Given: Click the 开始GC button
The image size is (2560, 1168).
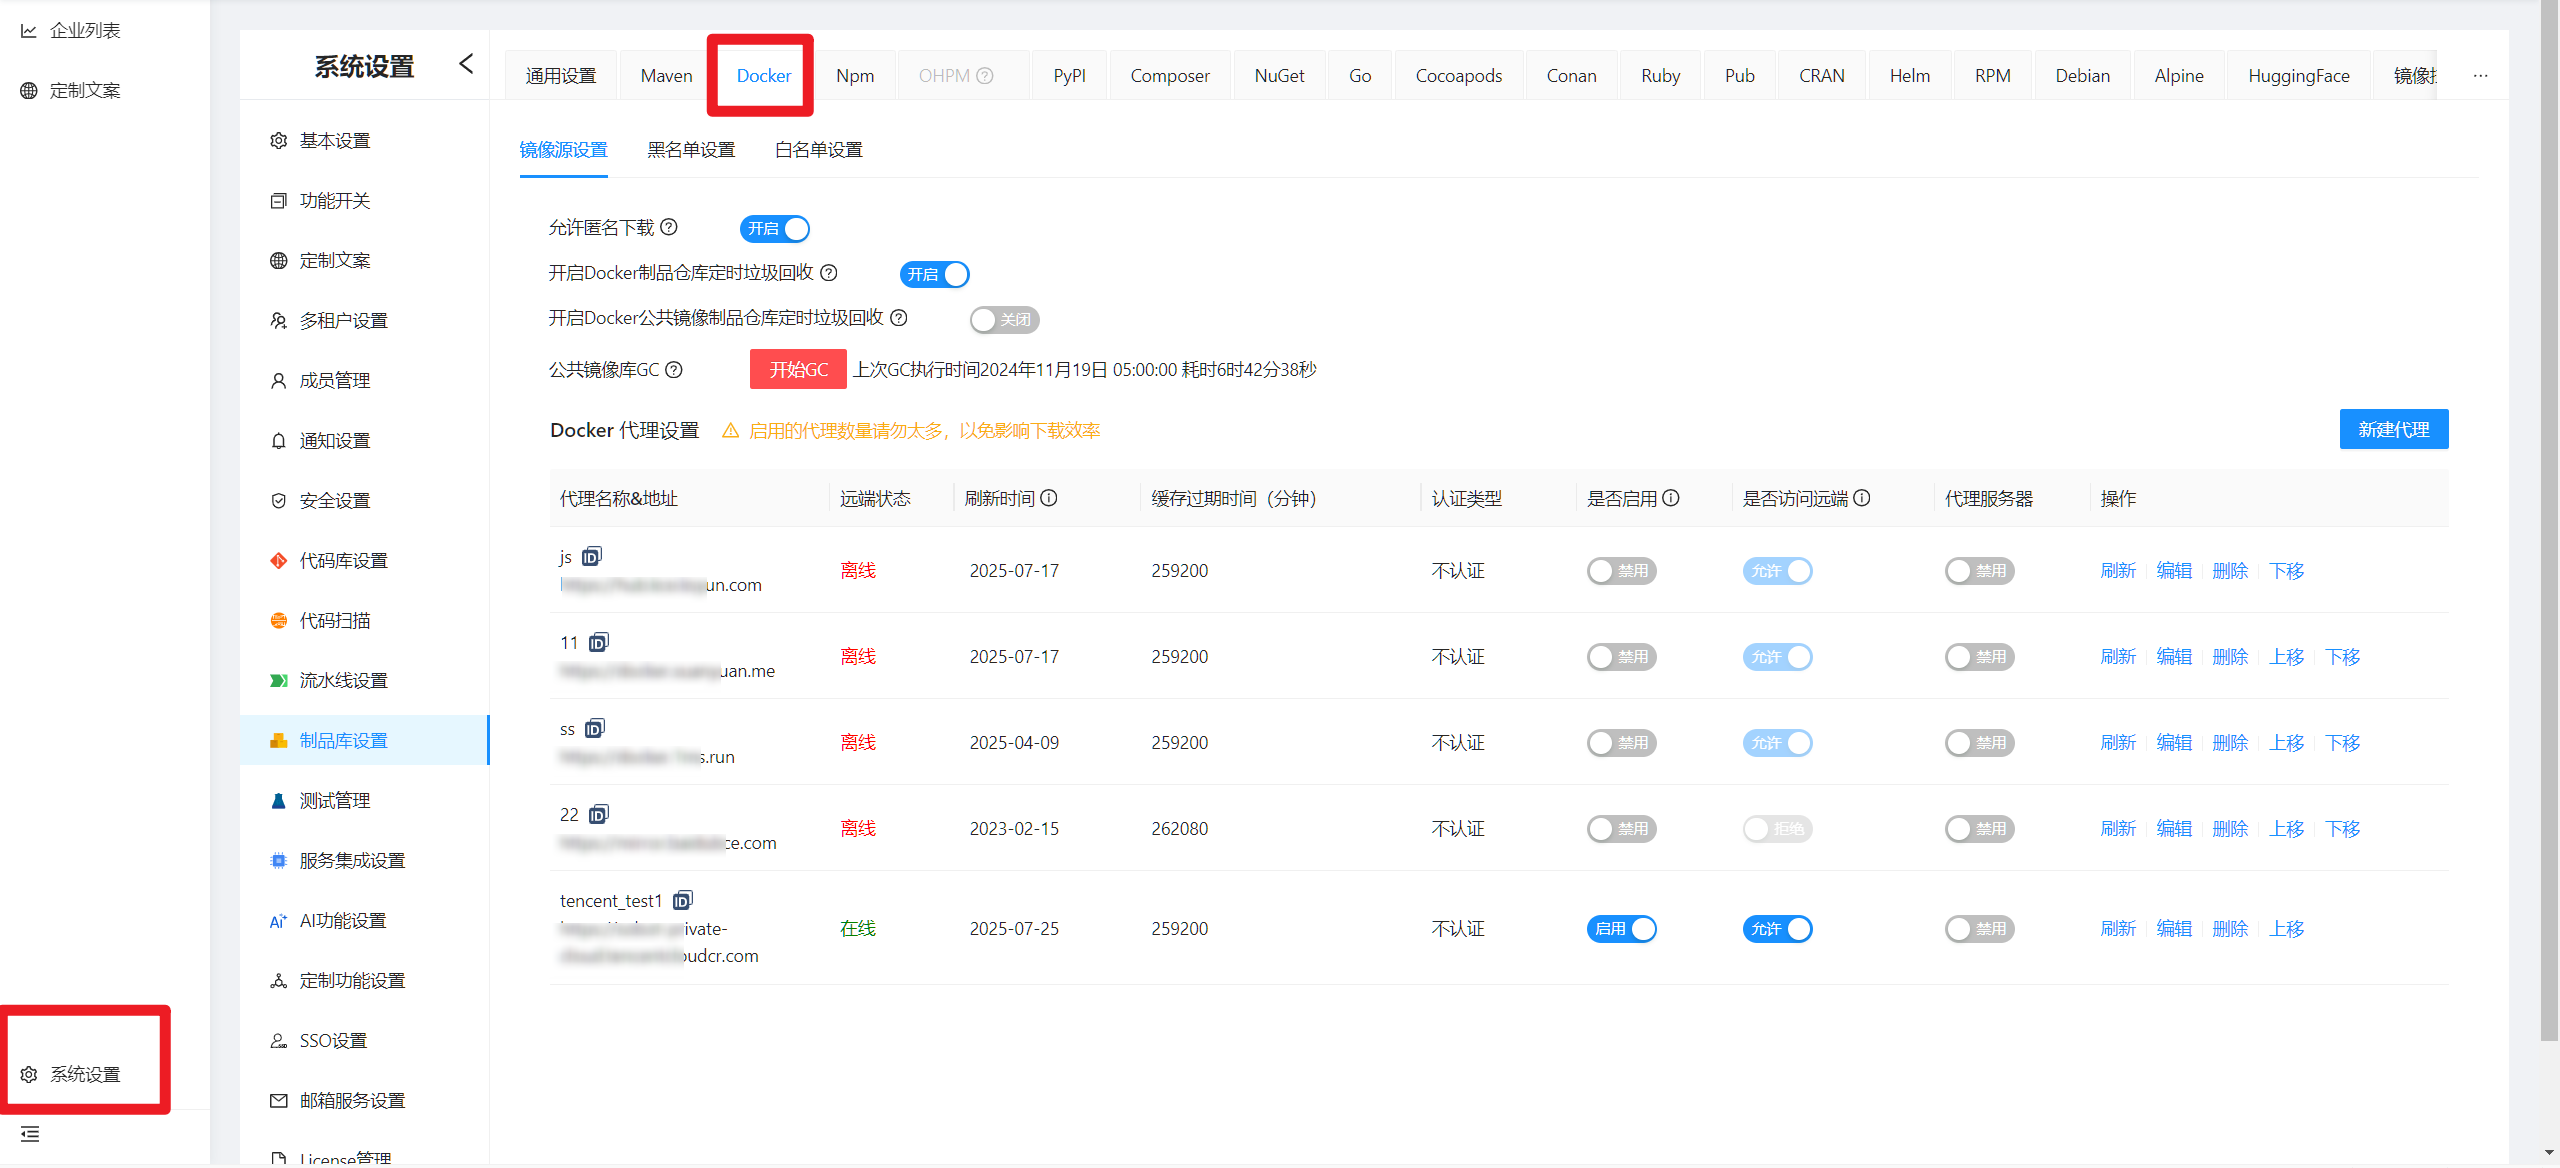Looking at the screenshot, I should [x=797, y=369].
